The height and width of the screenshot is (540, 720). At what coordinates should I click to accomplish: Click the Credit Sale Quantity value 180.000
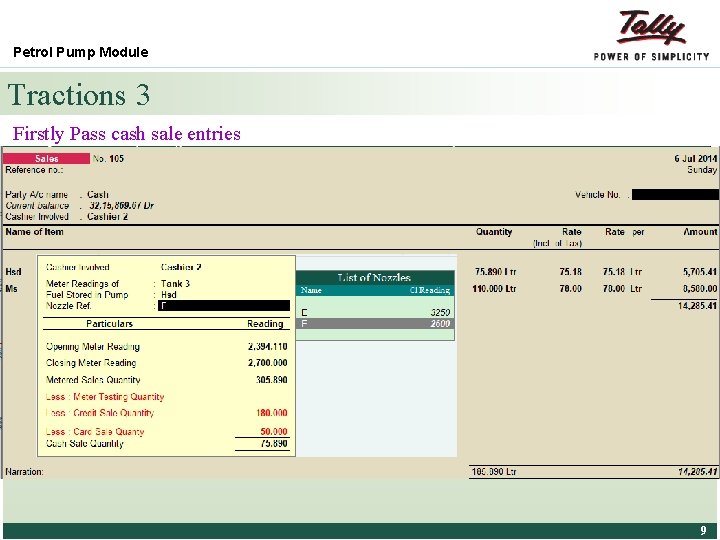tap(272, 413)
